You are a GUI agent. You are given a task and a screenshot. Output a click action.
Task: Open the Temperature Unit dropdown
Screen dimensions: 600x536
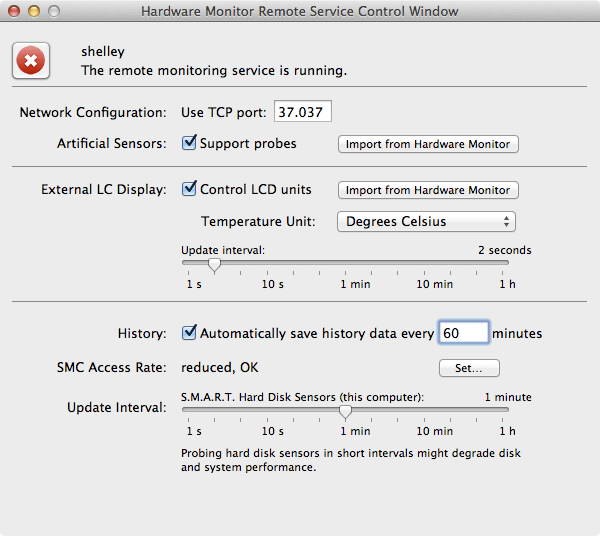pyautogui.click(x=427, y=221)
